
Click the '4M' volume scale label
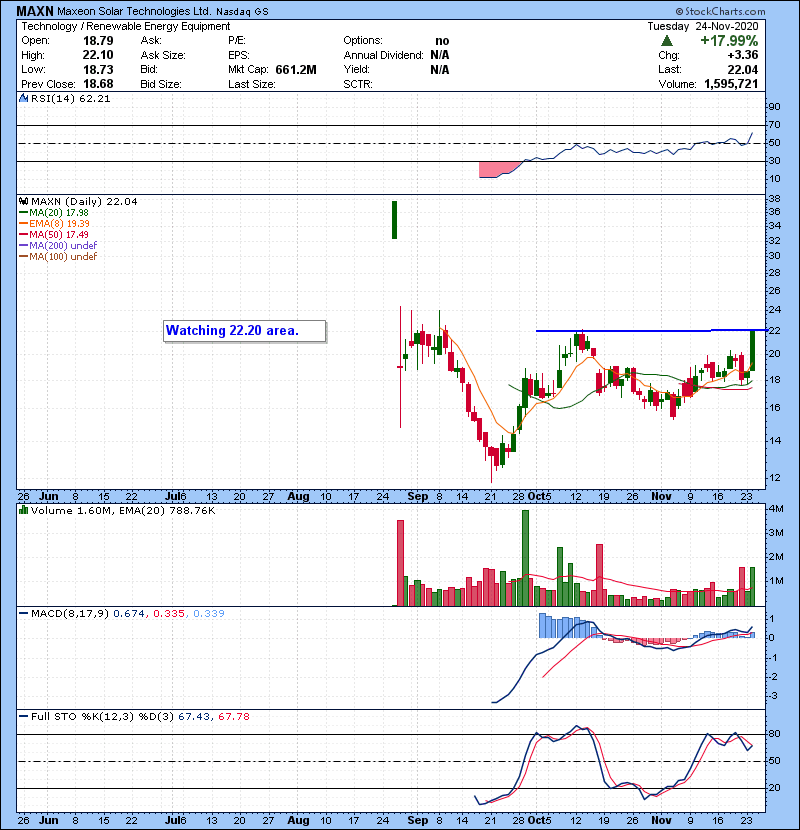pyautogui.click(x=776, y=509)
